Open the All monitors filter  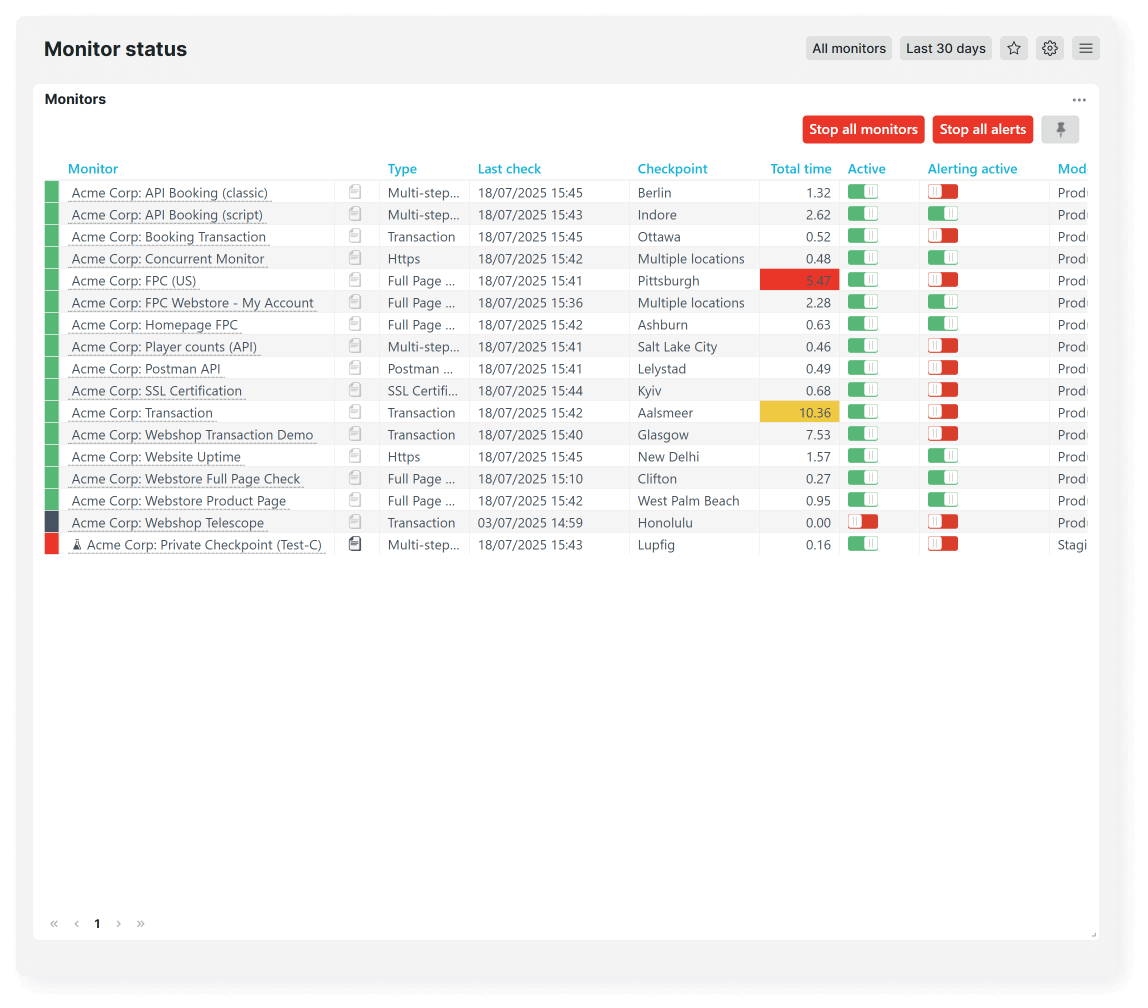[x=848, y=48]
